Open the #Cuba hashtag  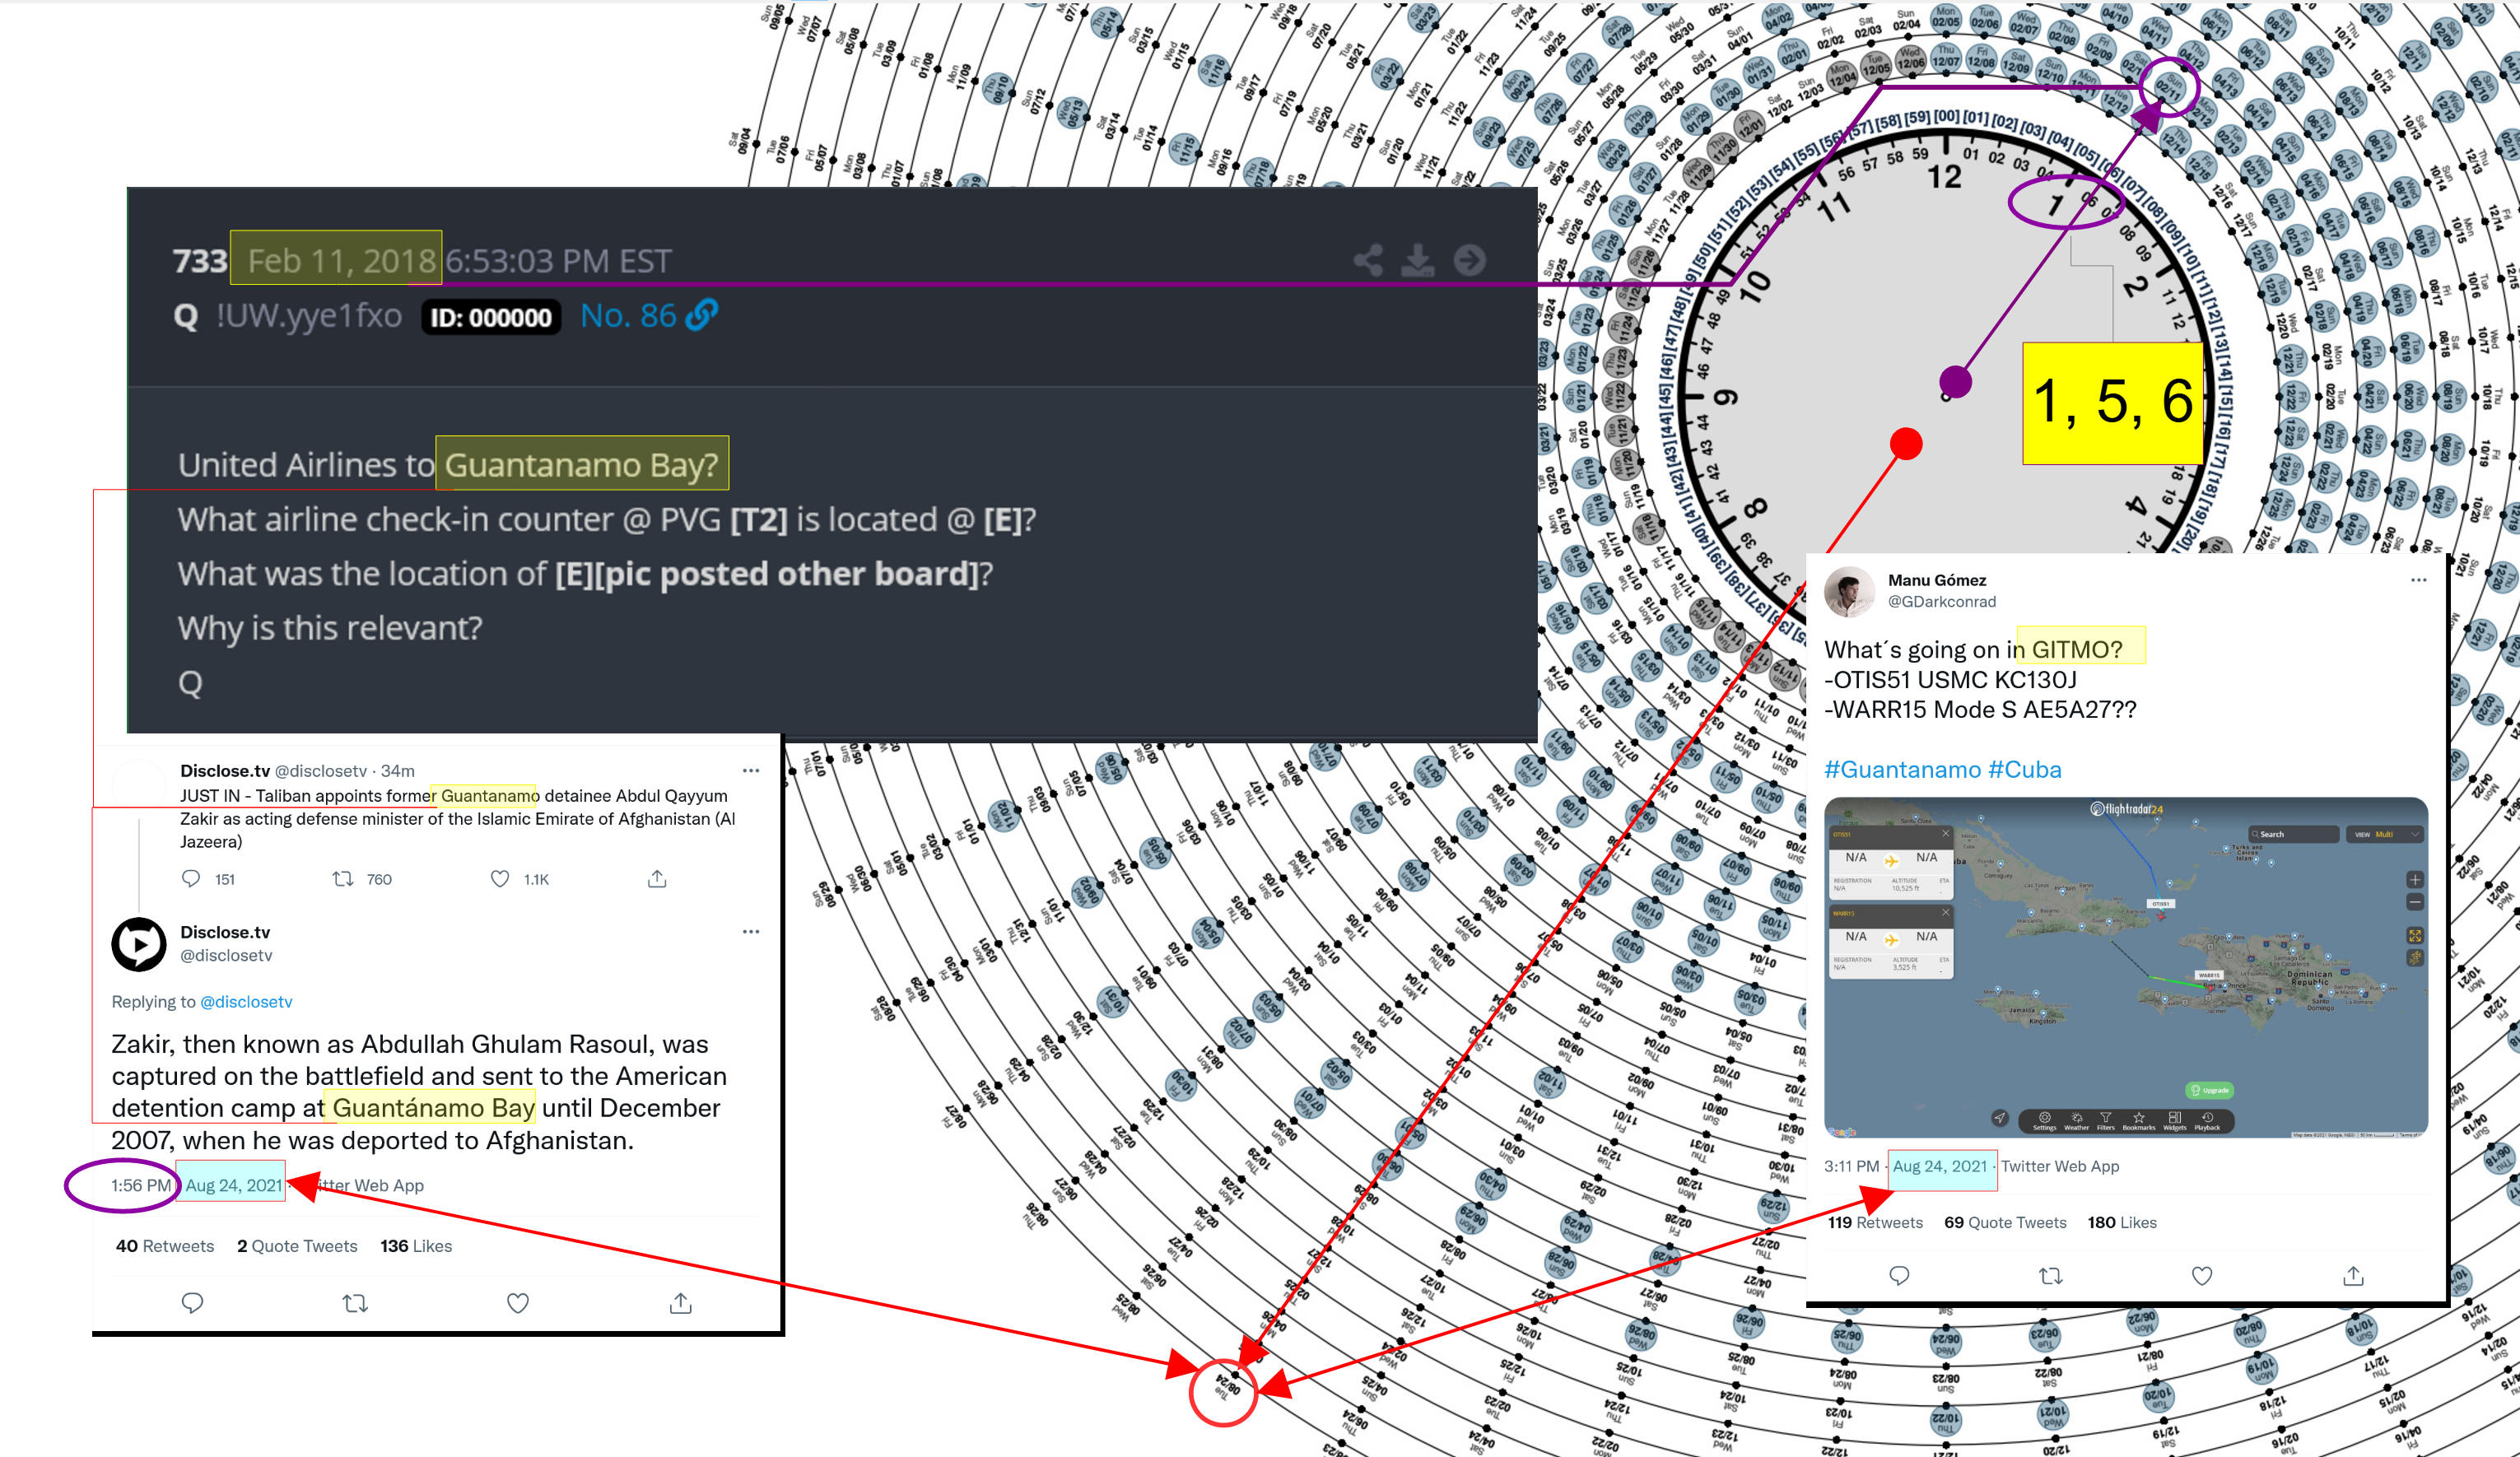2025,770
